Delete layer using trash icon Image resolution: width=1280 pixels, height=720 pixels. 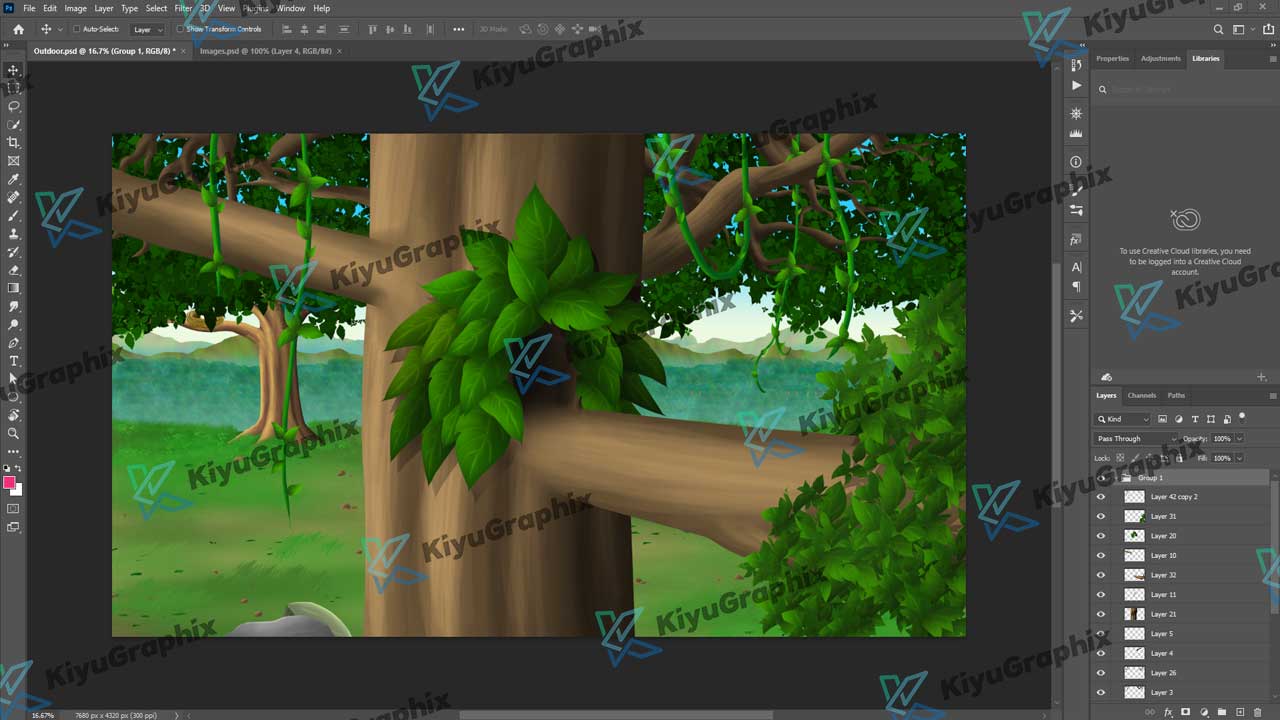point(1257,712)
